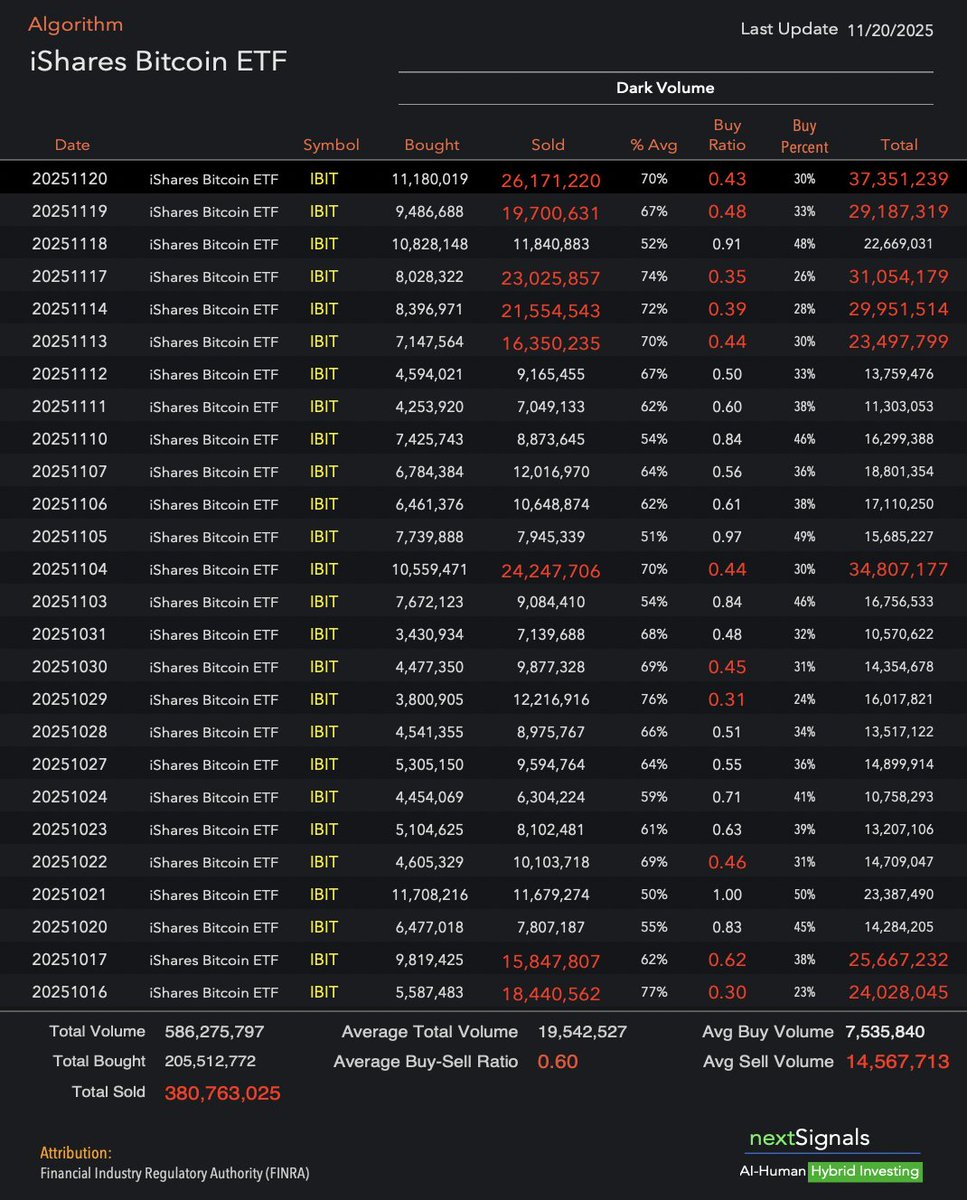The height and width of the screenshot is (1200, 967).
Task: Select the date cell 20251114
Action: coord(70,309)
